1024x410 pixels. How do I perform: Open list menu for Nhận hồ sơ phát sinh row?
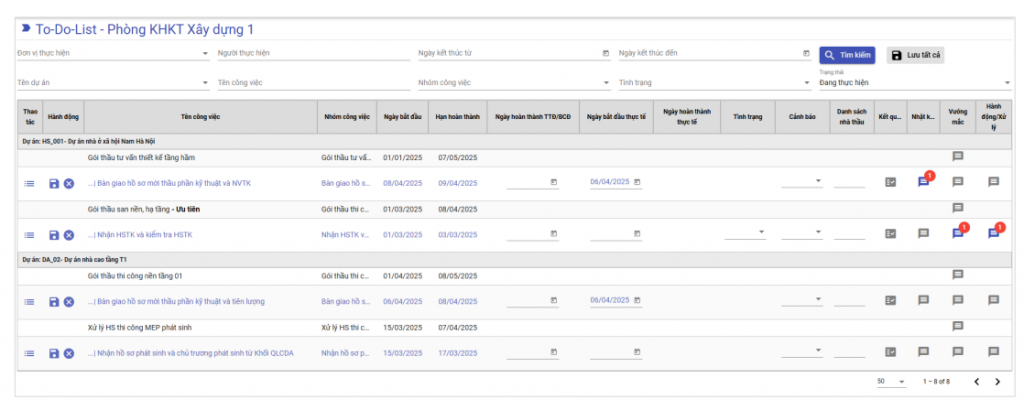coord(29,353)
